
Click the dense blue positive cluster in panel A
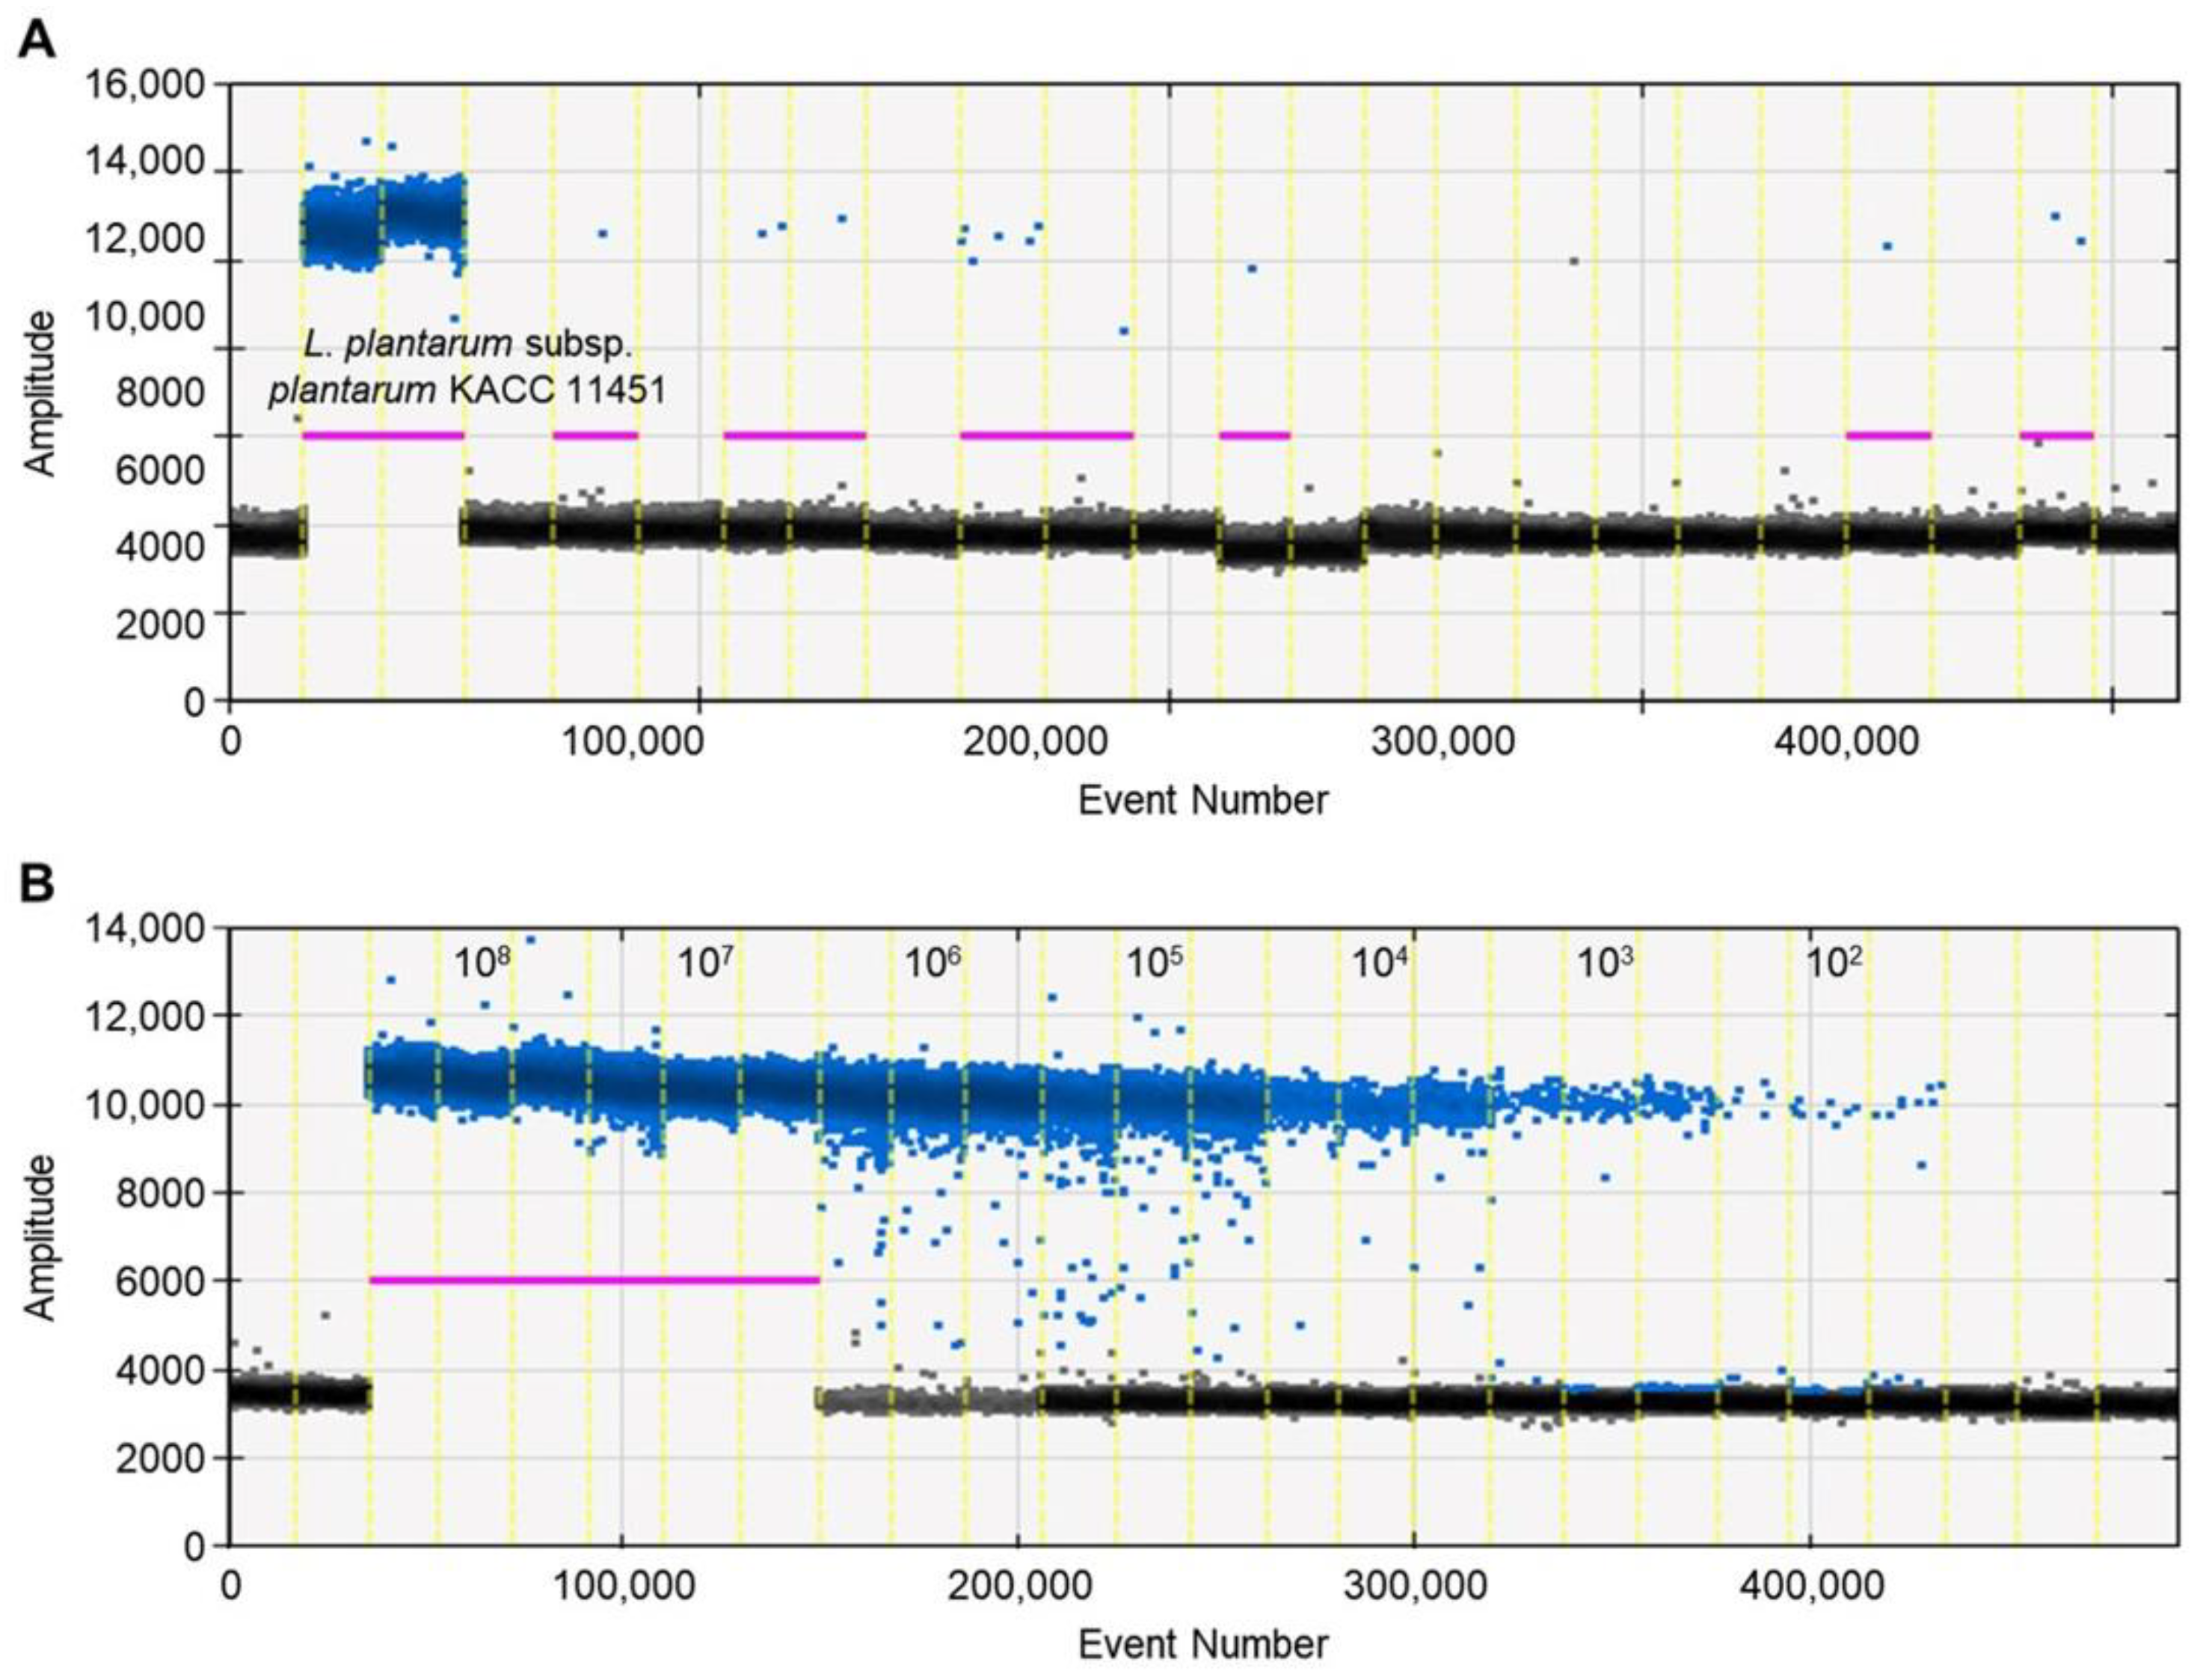pos(383,222)
